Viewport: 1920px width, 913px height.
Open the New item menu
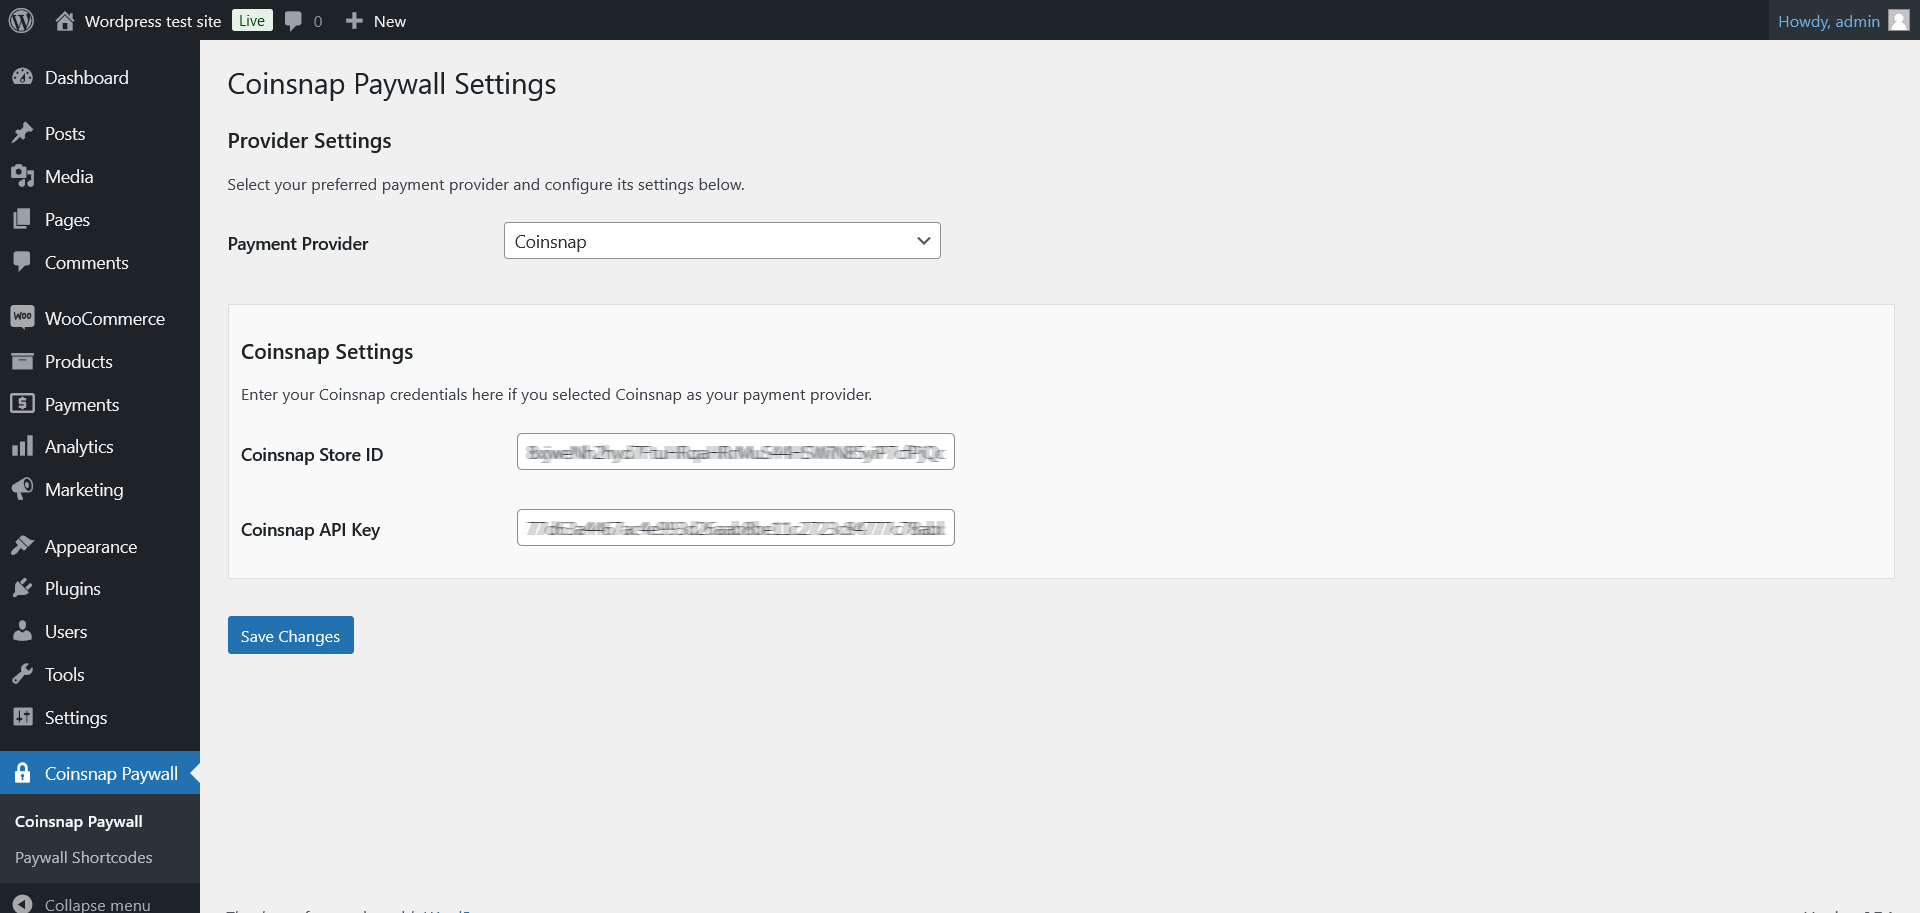click(375, 20)
